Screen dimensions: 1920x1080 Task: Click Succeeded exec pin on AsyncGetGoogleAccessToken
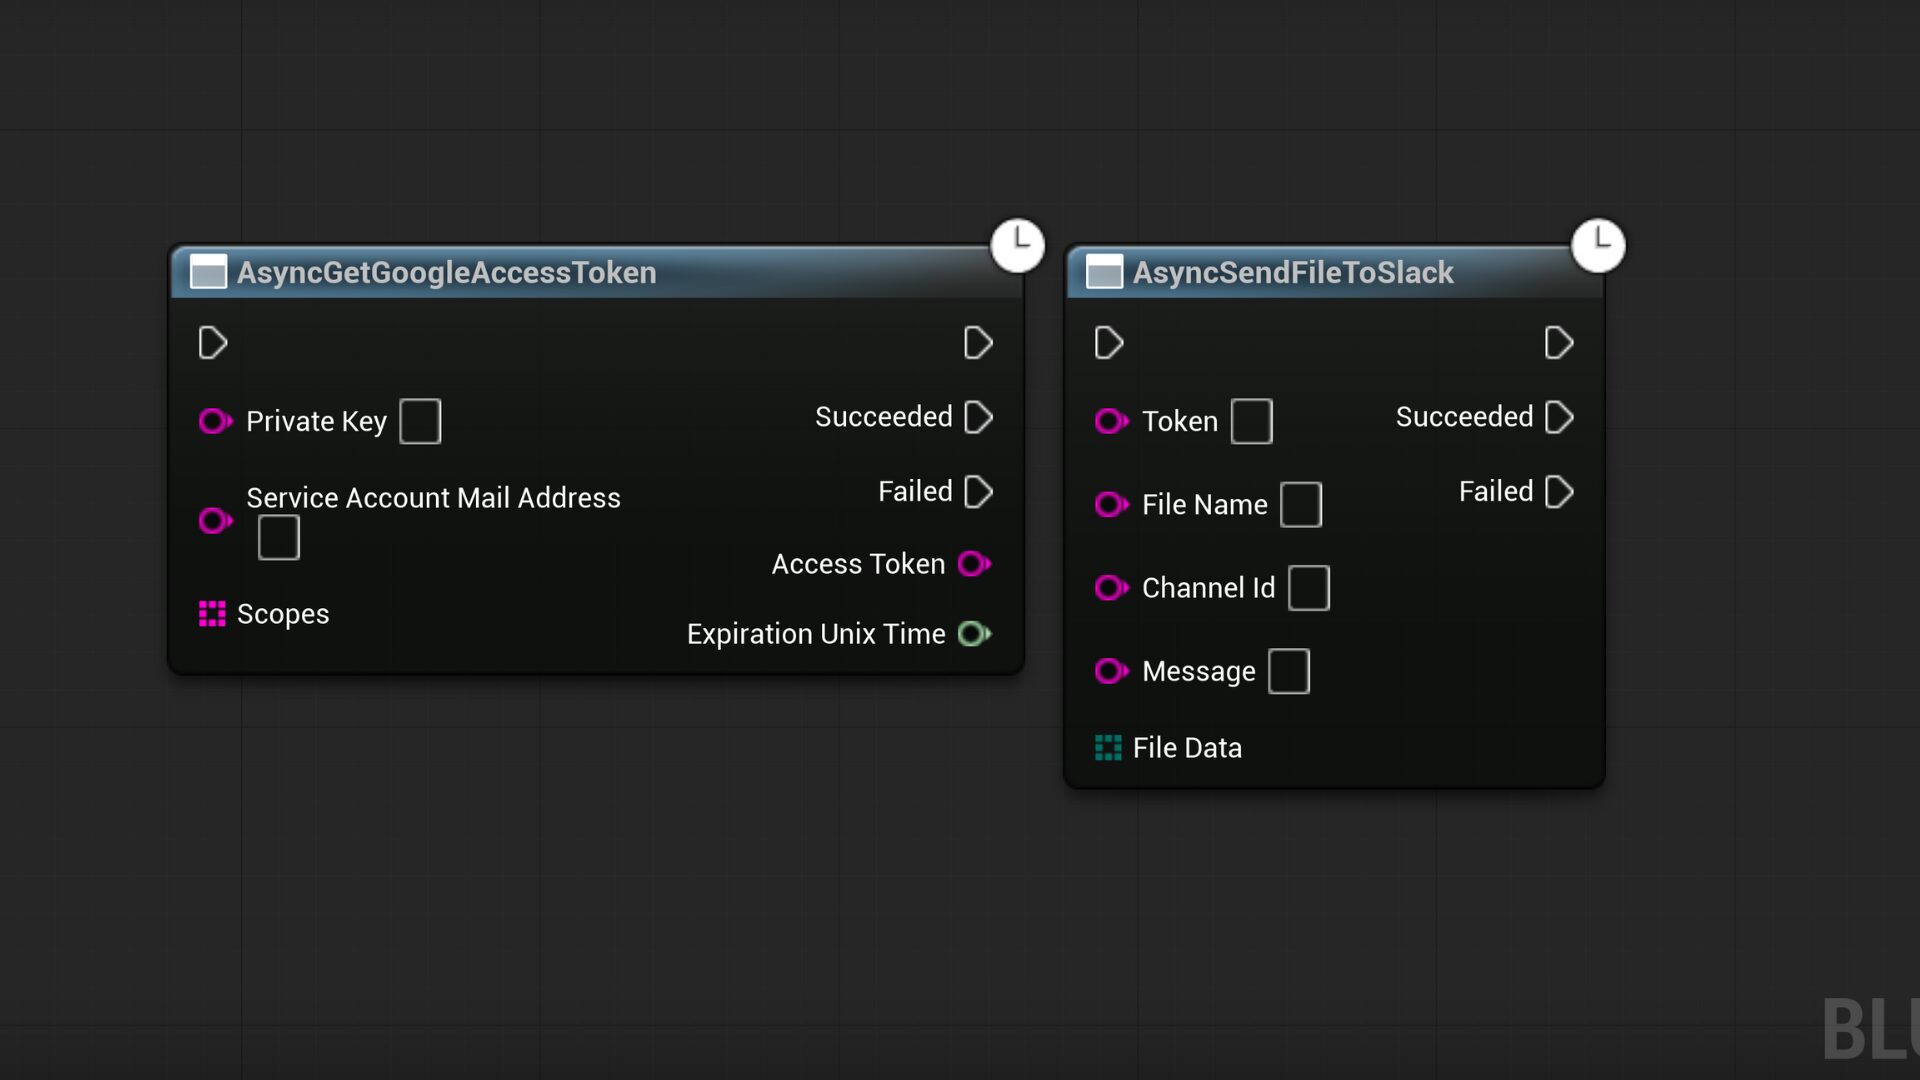coord(978,417)
